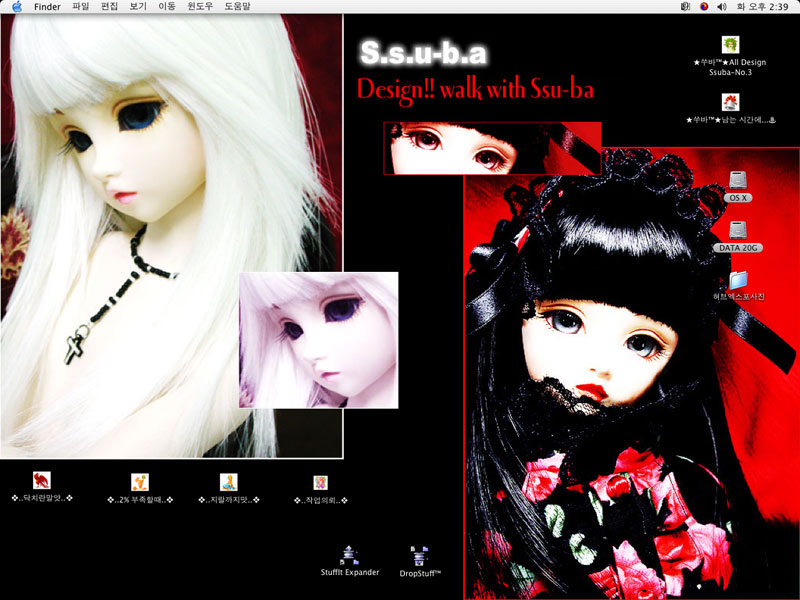Select the DropStuff desktop icon
800x600 pixels.
(x=420, y=554)
